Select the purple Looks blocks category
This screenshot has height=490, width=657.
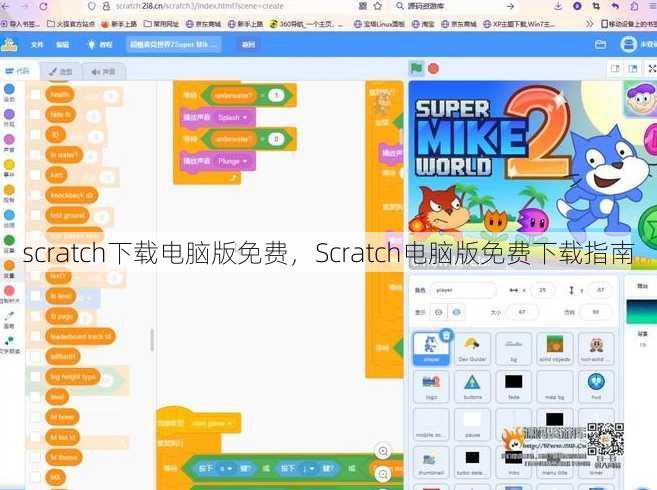9,117
